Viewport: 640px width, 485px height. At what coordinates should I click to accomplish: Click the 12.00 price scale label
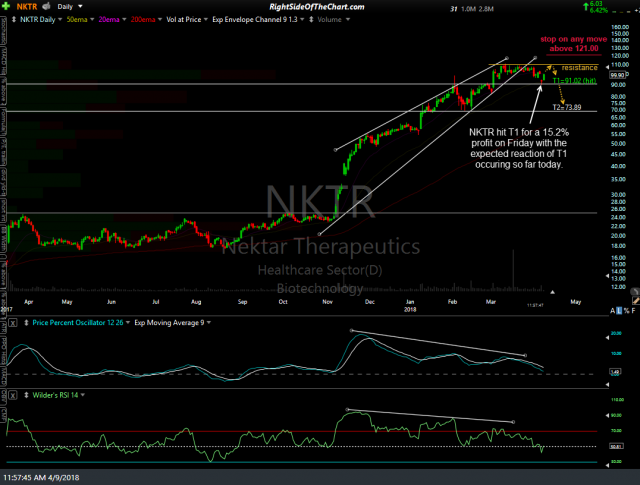pyautogui.click(x=618, y=287)
